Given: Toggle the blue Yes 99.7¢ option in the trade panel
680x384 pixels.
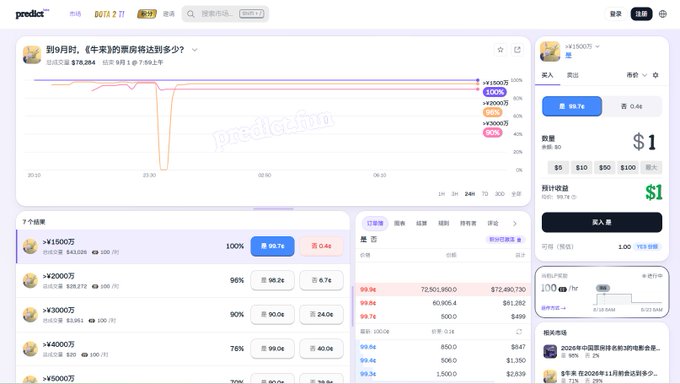Looking at the screenshot, I should [572, 106].
